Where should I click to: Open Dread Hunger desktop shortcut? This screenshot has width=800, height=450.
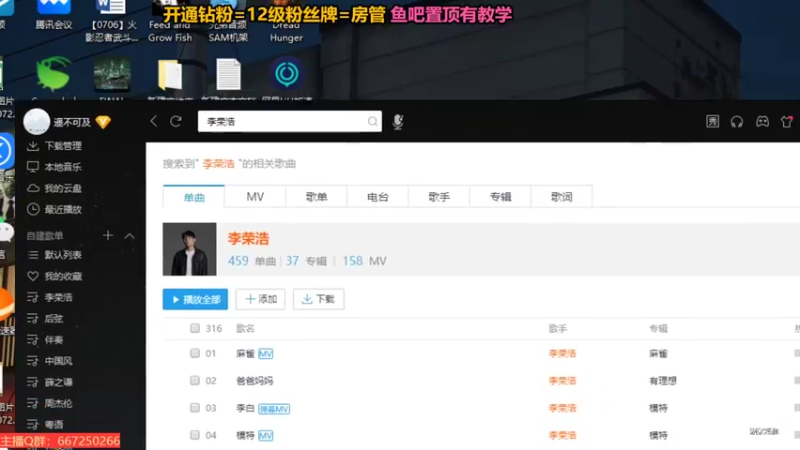286,20
